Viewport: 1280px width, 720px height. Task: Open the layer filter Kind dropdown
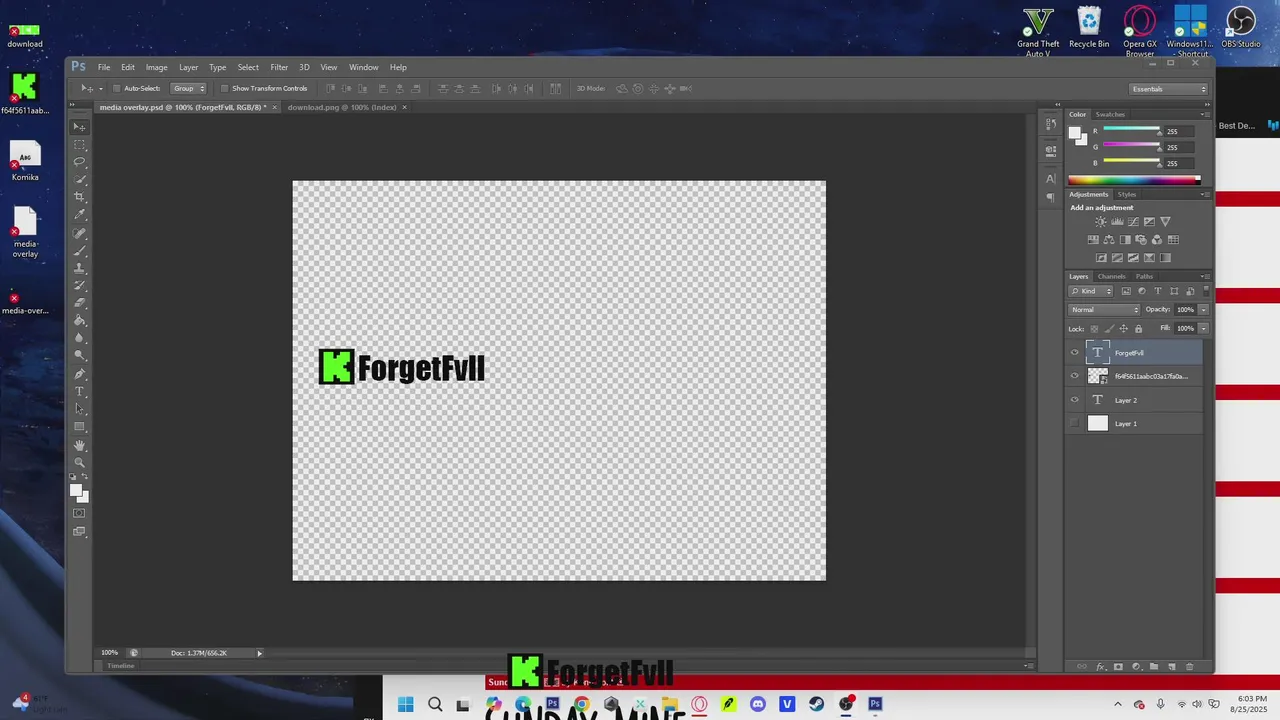pyautogui.click(x=1091, y=291)
